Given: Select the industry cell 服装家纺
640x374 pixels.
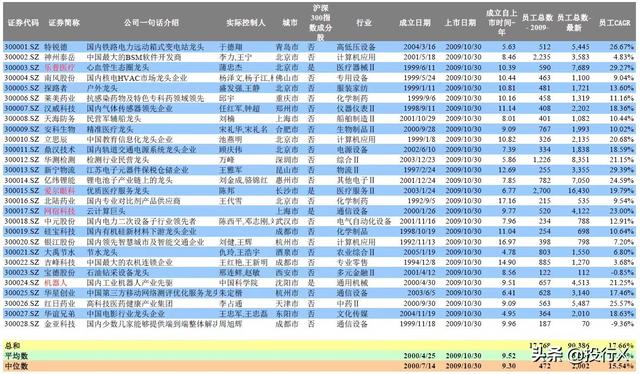Looking at the screenshot, I should 352,88.
